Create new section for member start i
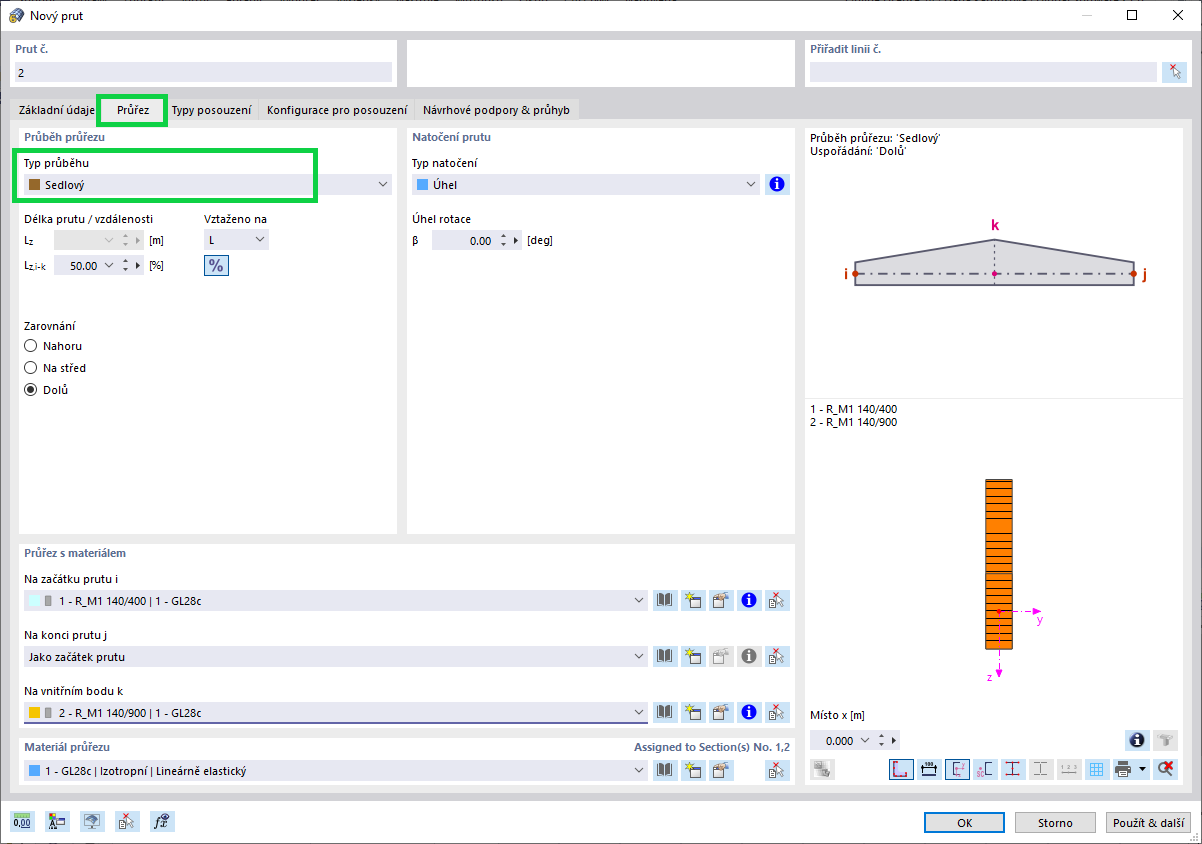The width and height of the screenshot is (1202, 844). [x=692, y=601]
